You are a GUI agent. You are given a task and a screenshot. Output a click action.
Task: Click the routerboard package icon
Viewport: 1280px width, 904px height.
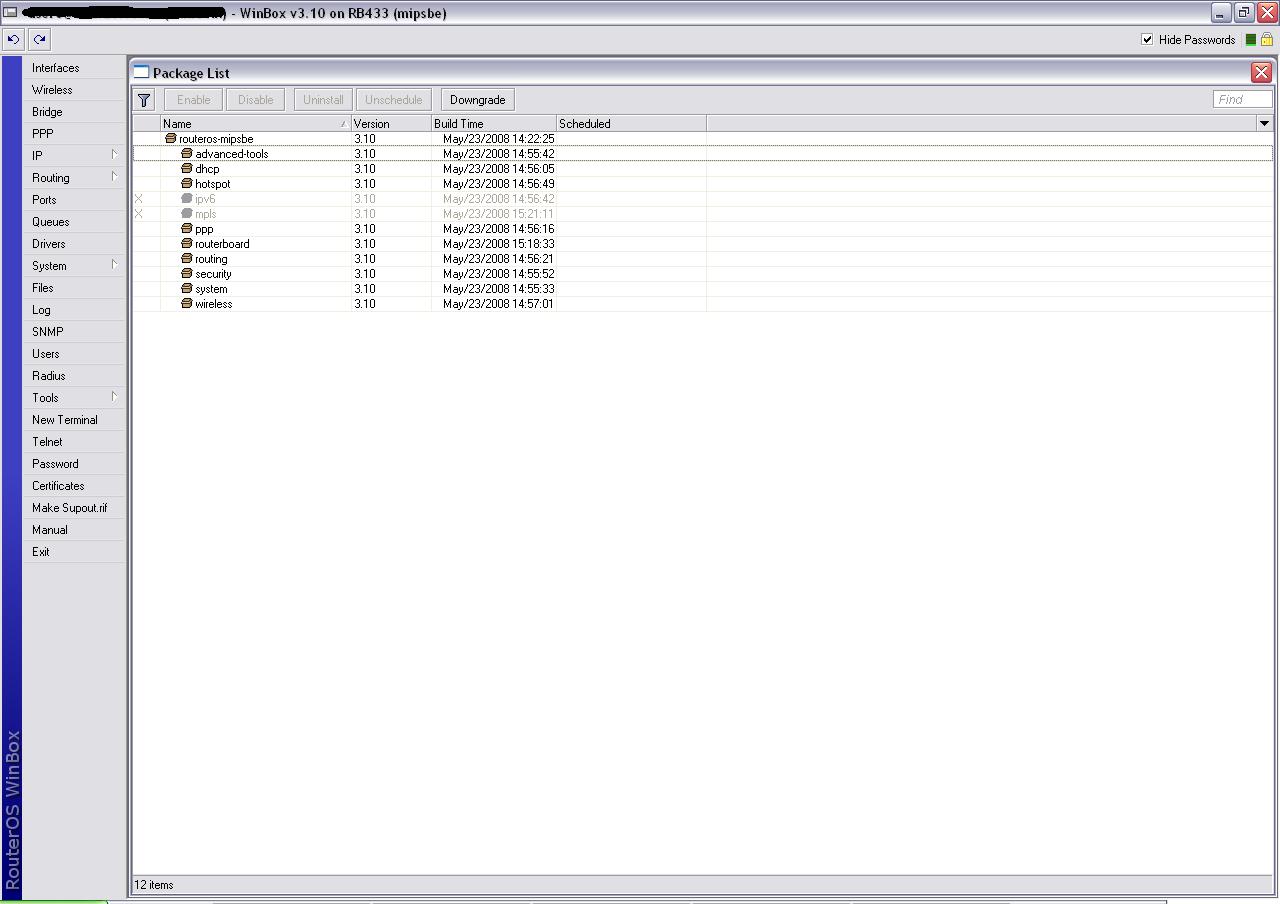(x=186, y=244)
